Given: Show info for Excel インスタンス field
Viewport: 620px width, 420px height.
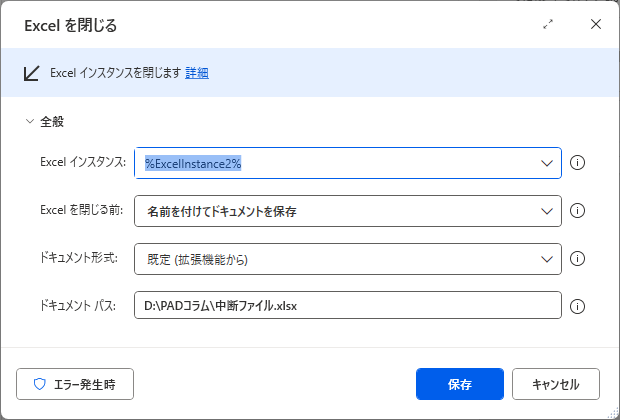Looking at the screenshot, I should pyautogui.click(x=577, y=163).
